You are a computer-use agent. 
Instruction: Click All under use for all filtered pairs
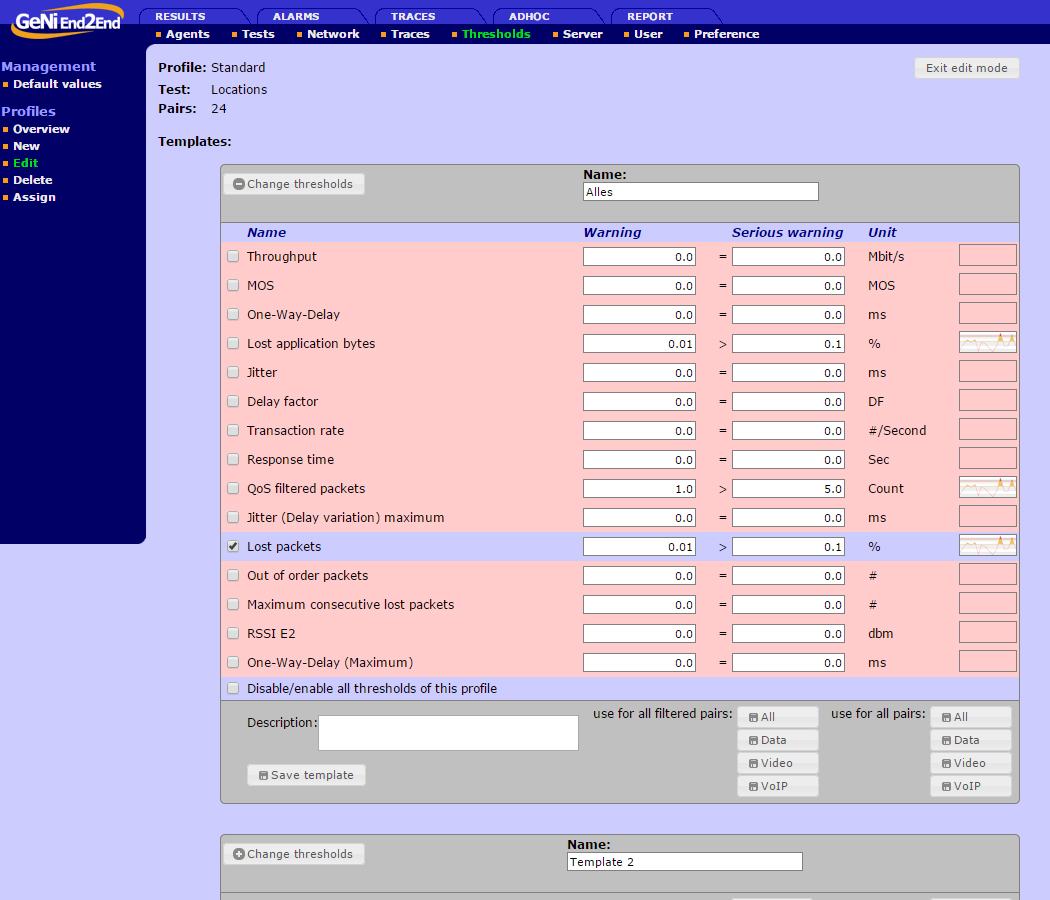click(777, 717)
